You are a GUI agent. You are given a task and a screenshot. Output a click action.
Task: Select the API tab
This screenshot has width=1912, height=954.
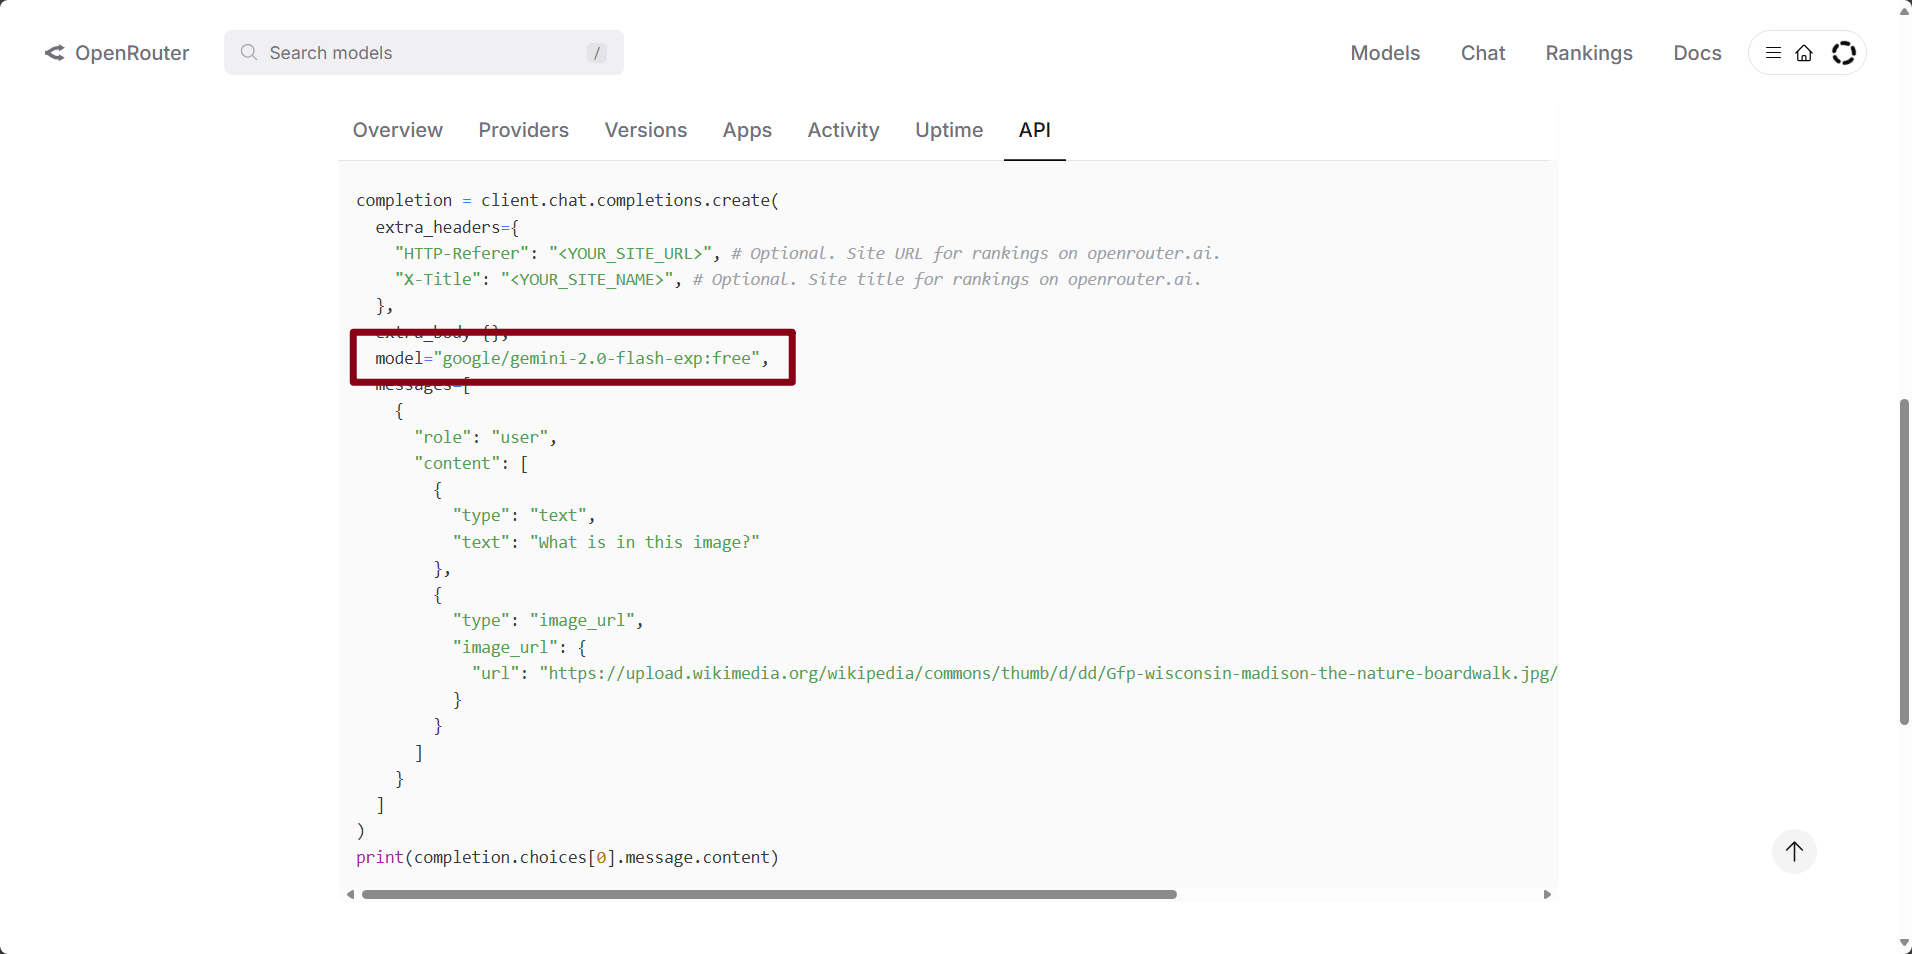point(1034,130)
